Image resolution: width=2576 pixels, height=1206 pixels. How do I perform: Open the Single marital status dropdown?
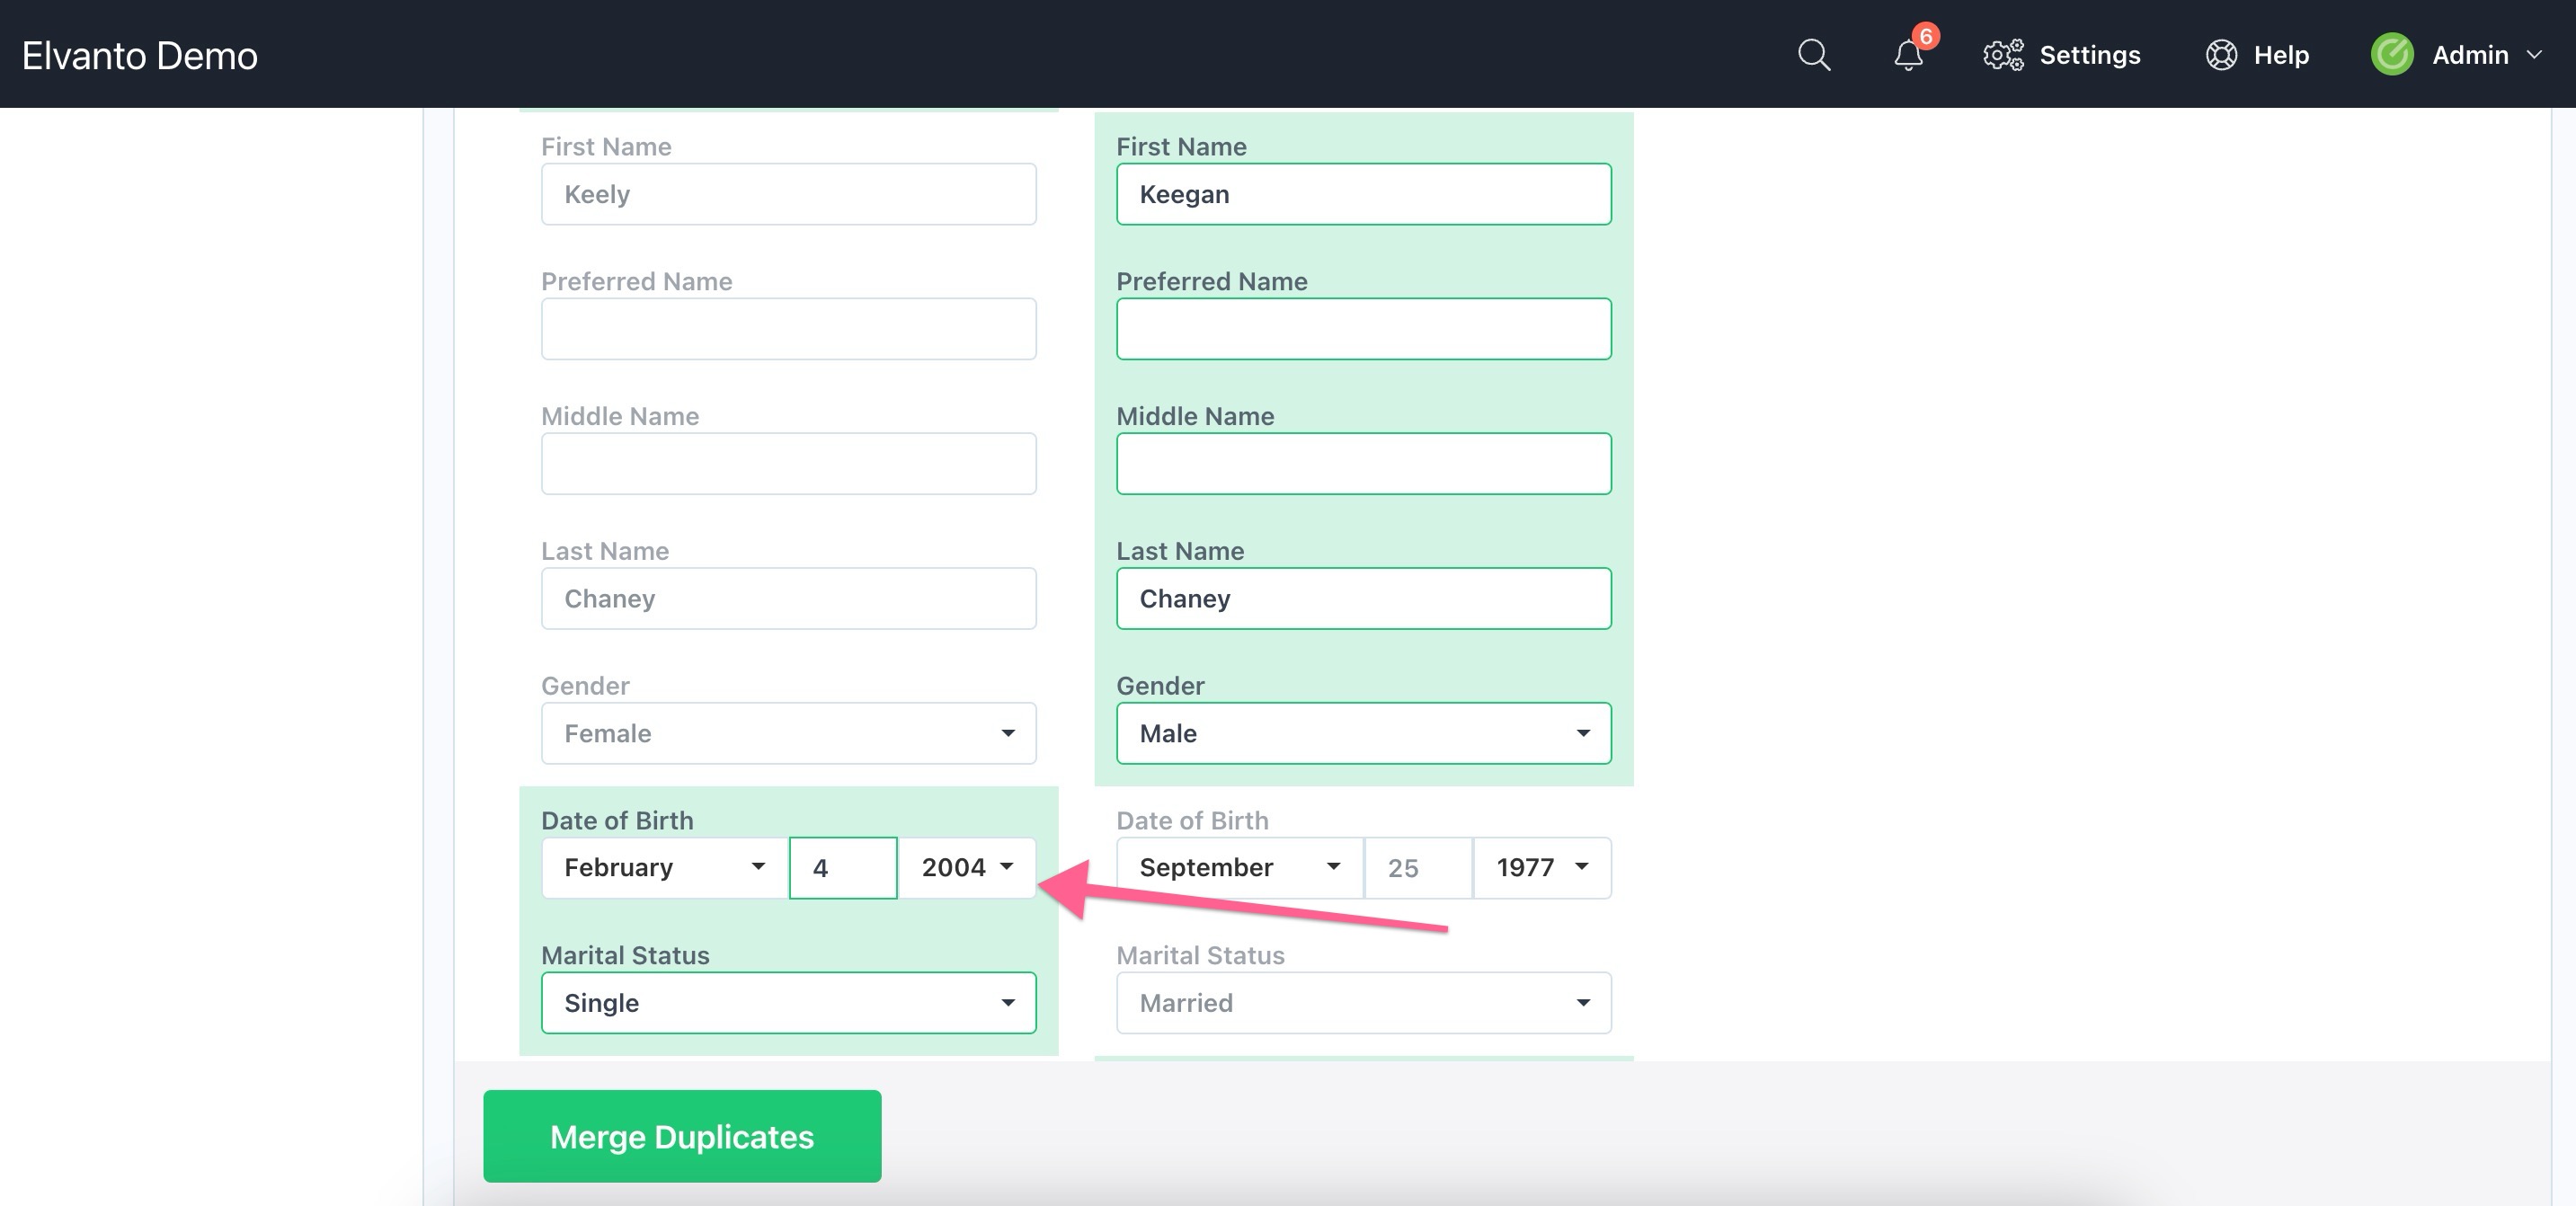788,1002
